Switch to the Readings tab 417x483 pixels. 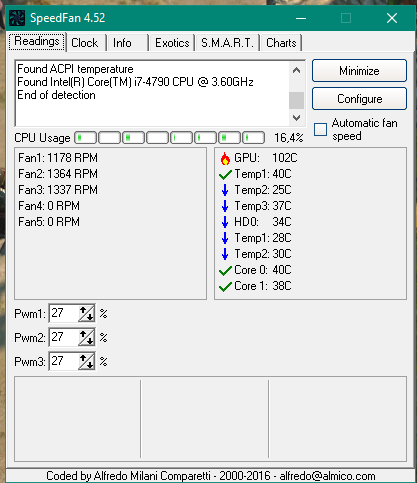[37, 42]
